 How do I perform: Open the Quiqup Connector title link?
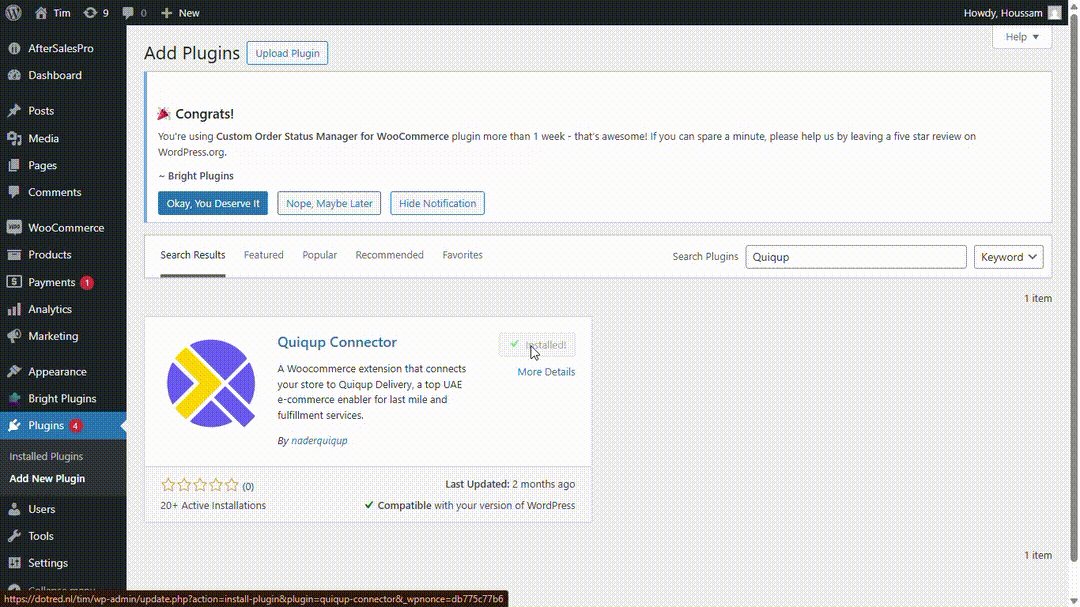[x=337, y=342]
